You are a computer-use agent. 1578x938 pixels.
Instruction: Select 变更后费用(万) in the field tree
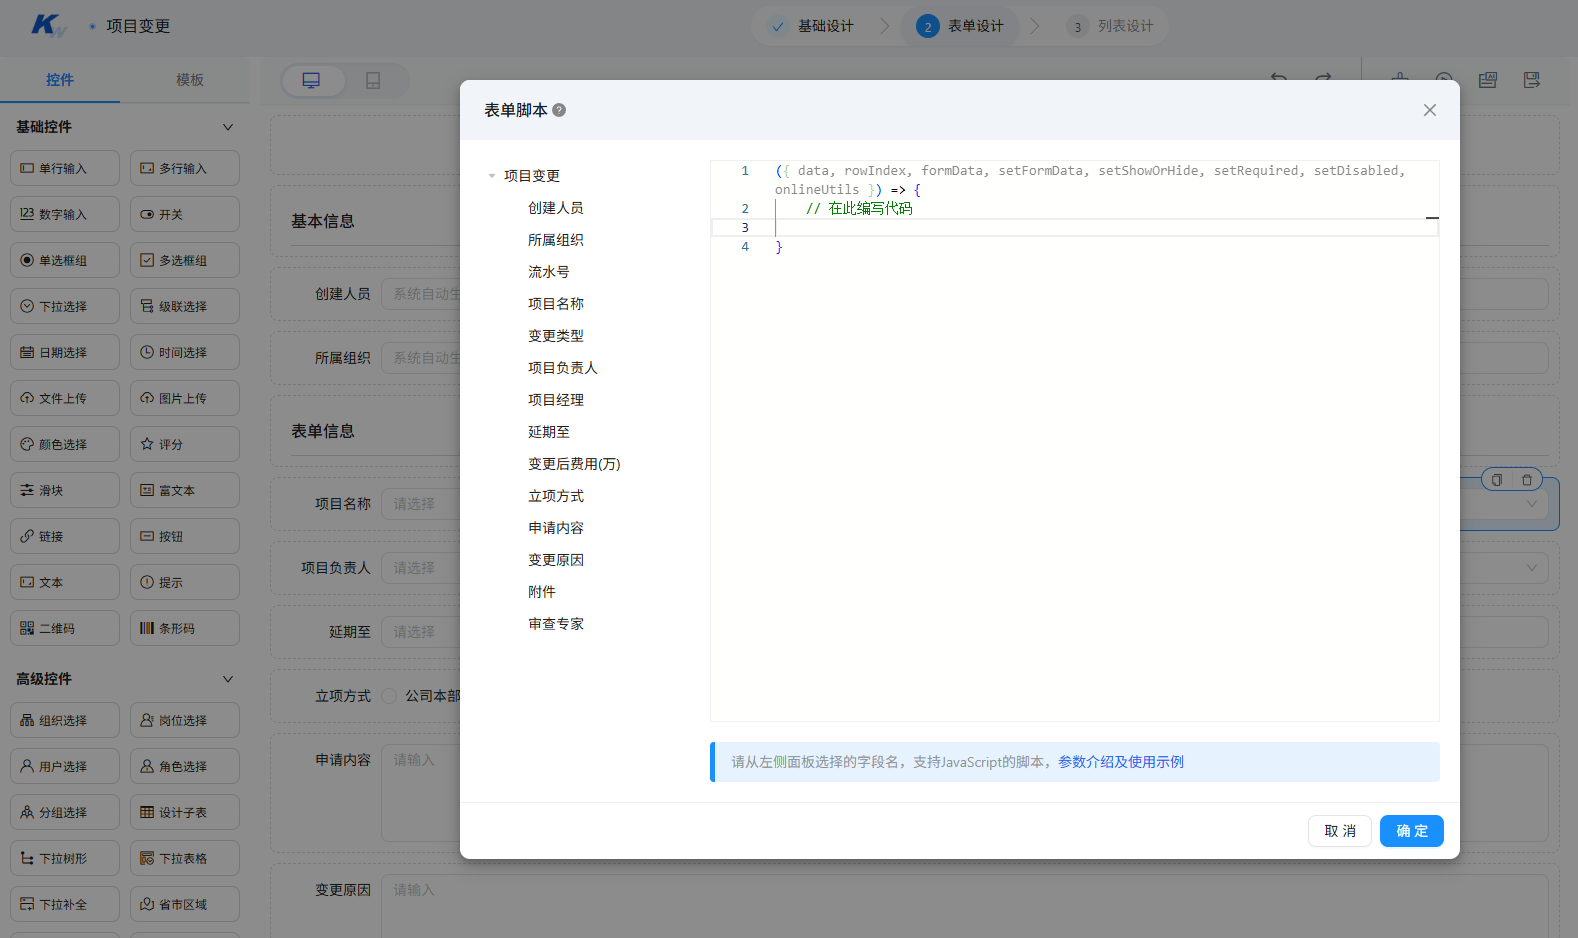(574, 464)
